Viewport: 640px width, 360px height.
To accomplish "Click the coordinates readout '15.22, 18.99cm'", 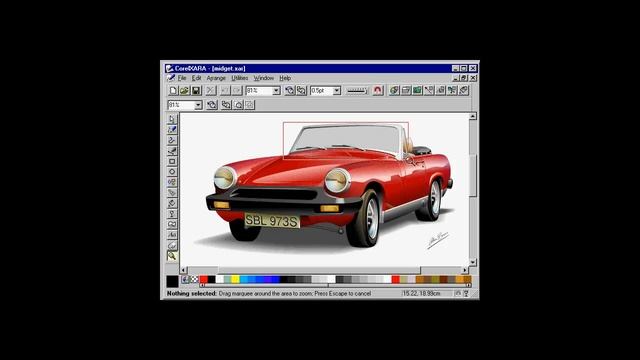I will [x=421, y=293].
